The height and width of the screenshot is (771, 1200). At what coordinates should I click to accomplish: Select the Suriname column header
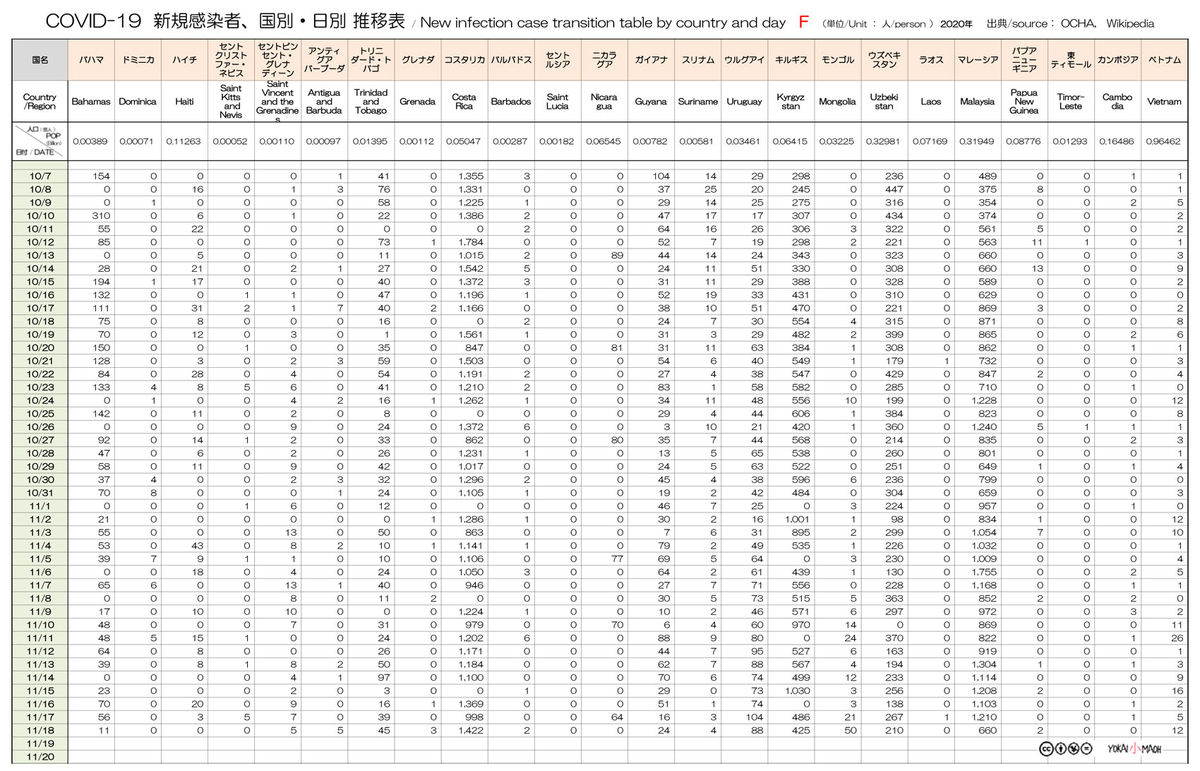[697, 101]
